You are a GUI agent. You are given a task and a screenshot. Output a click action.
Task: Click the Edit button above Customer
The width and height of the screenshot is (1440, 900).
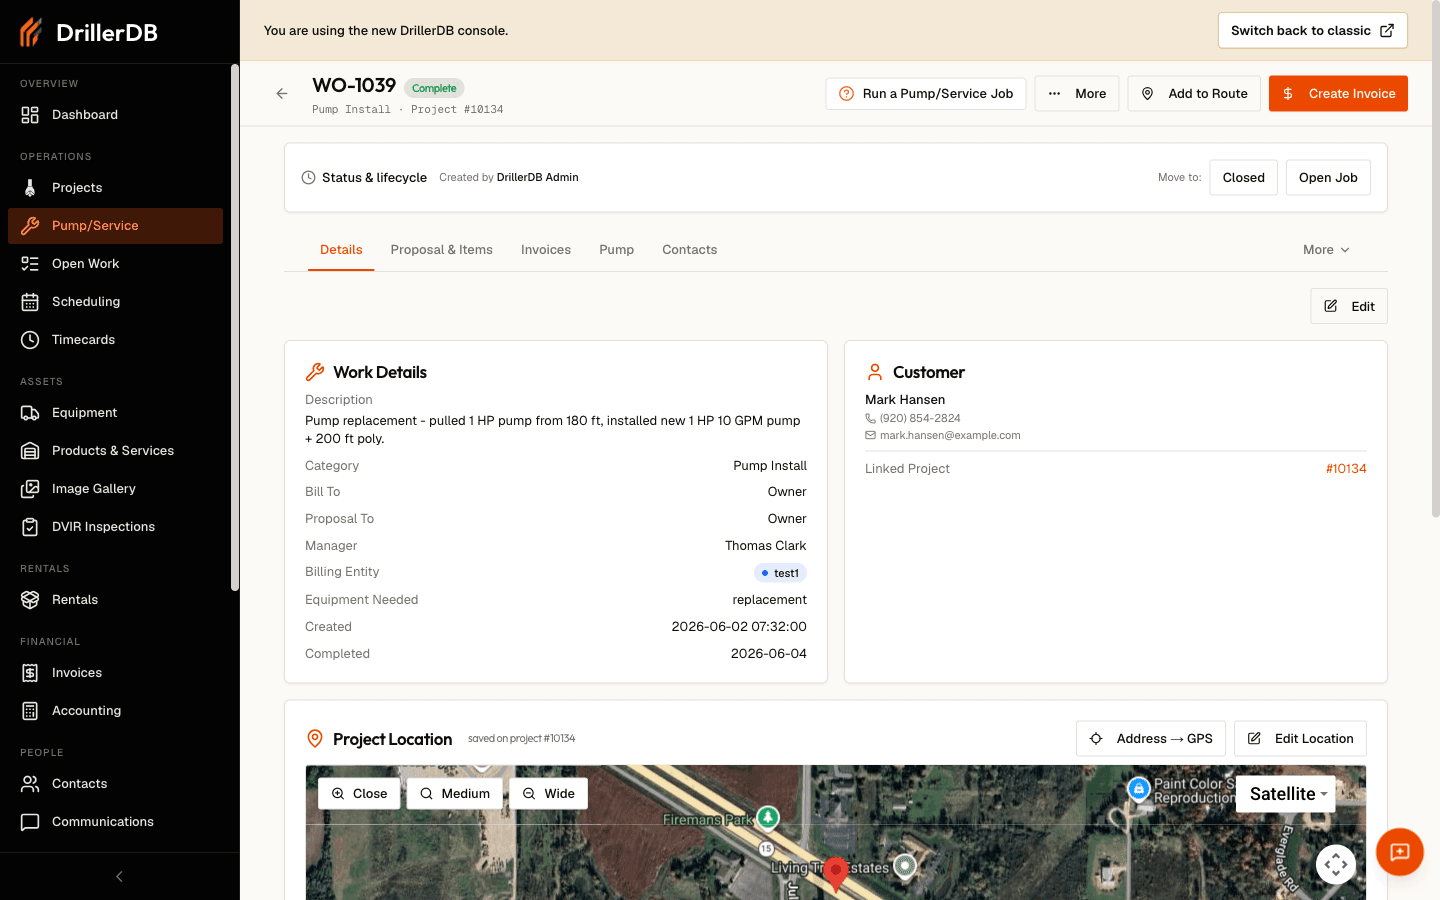pos(1349,307)
